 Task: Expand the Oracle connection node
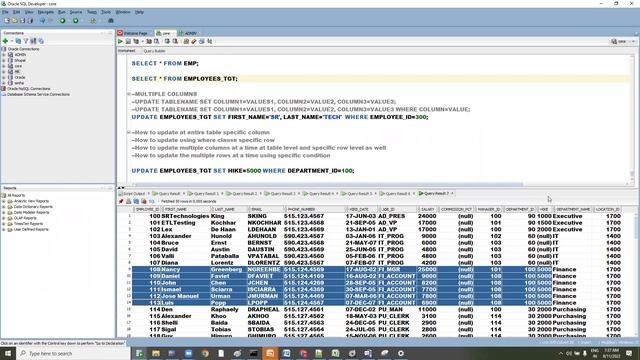click(x=4, y=77)
